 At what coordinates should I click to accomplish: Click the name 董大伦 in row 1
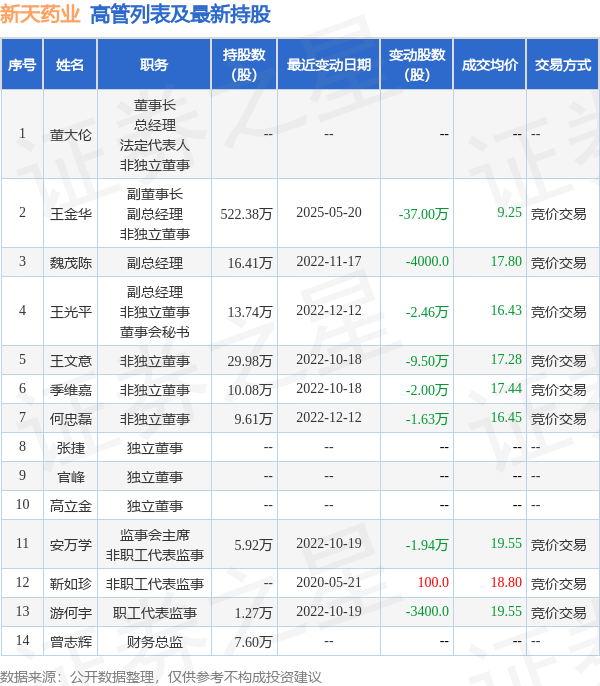pos(70,135)
